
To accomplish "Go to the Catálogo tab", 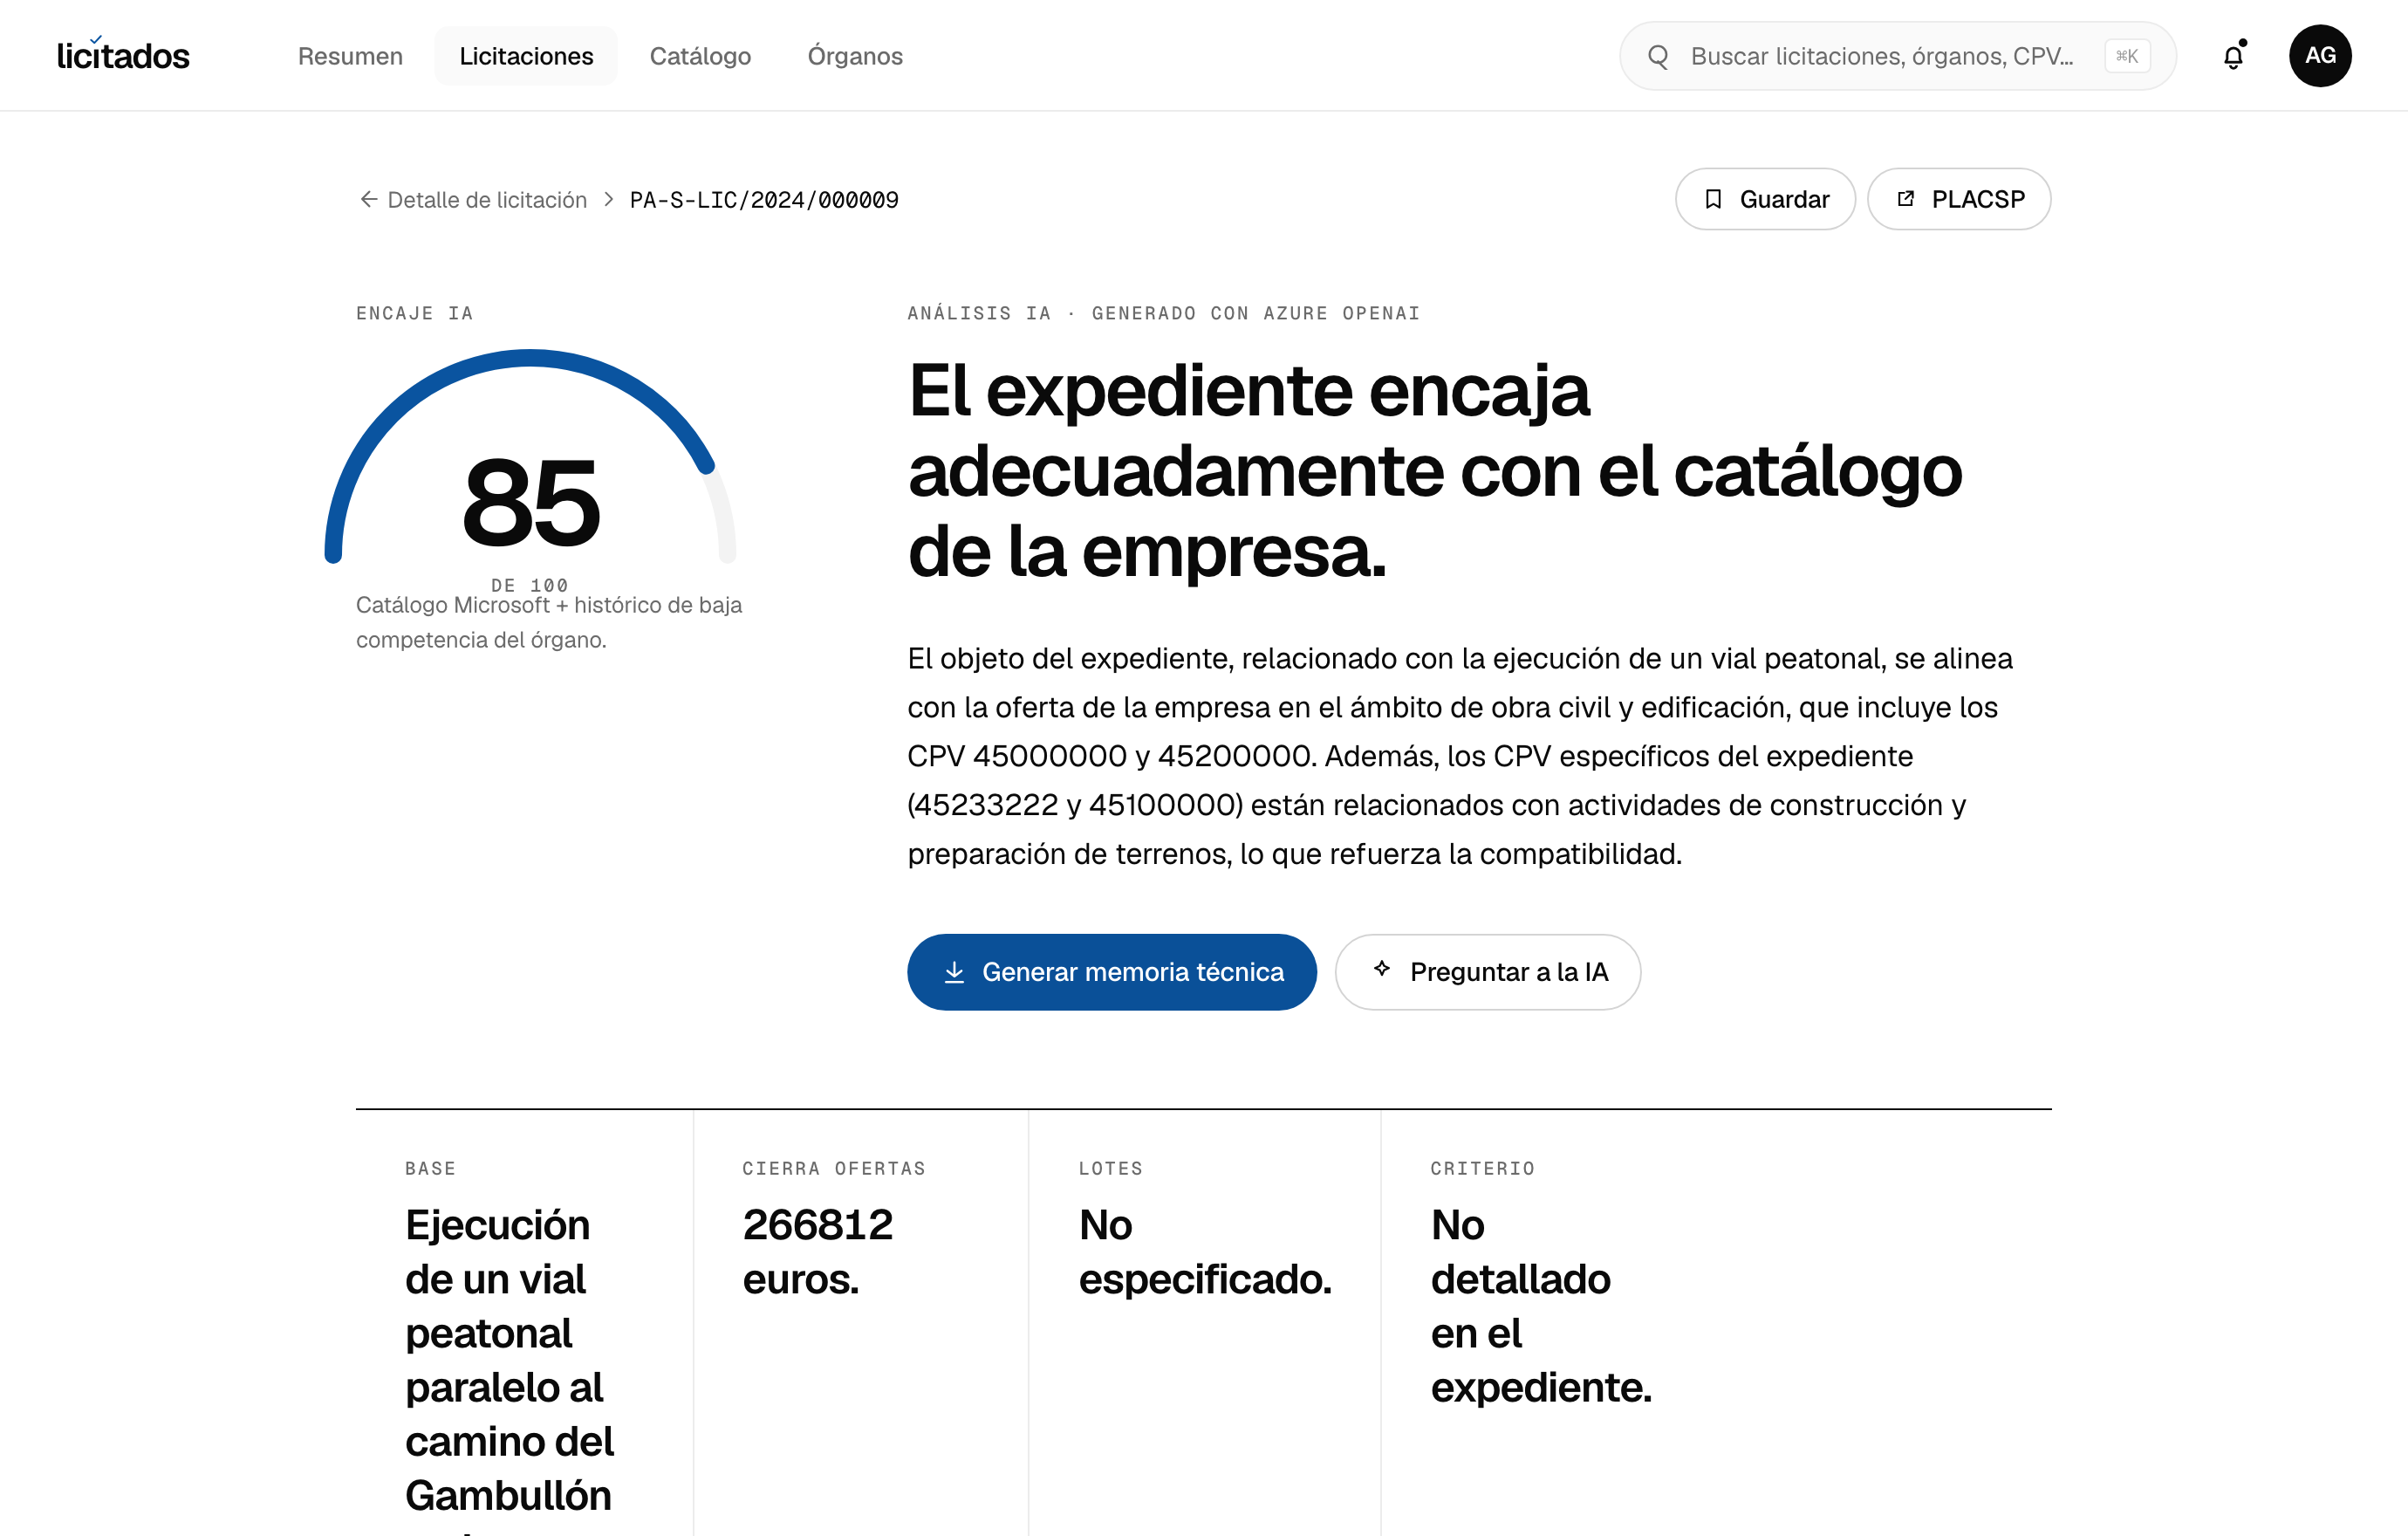I will pos(700,56).
